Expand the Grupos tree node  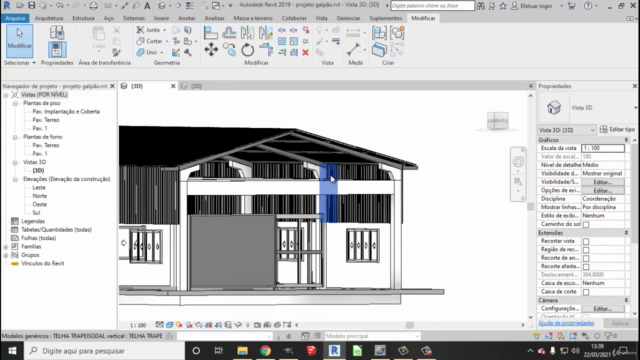(x=6, y=255)
